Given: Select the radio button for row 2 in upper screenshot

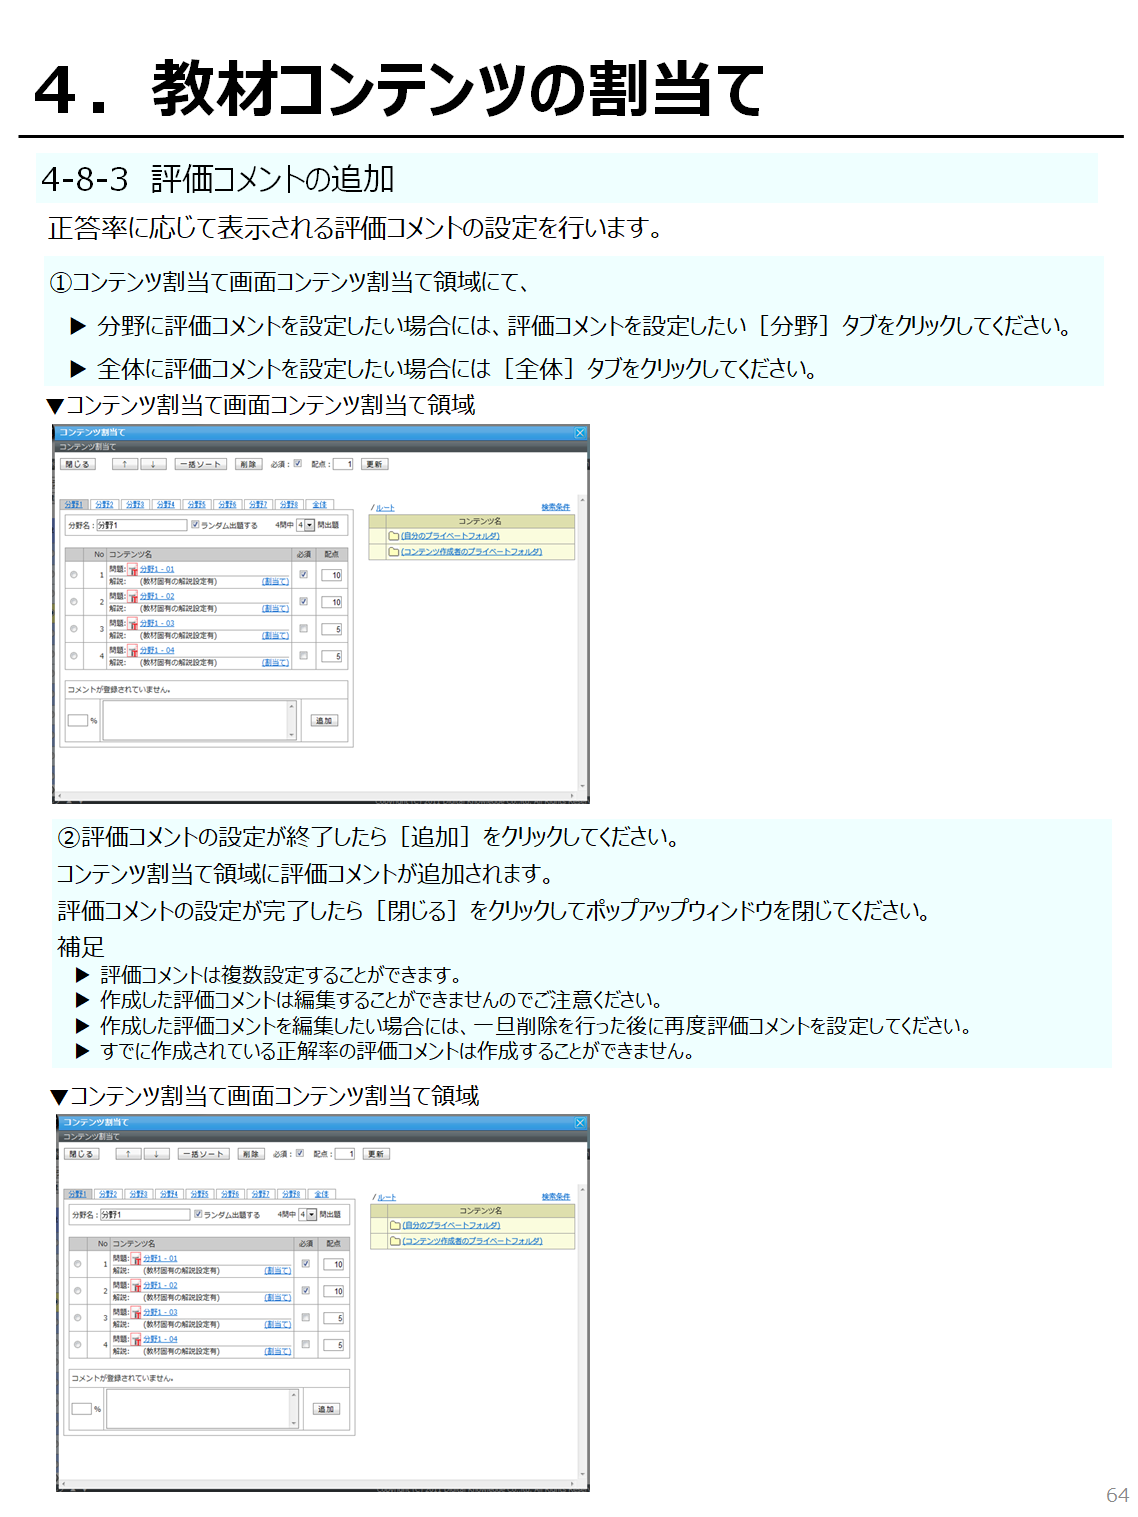Looking at the screenshot, I should point(74,602).
